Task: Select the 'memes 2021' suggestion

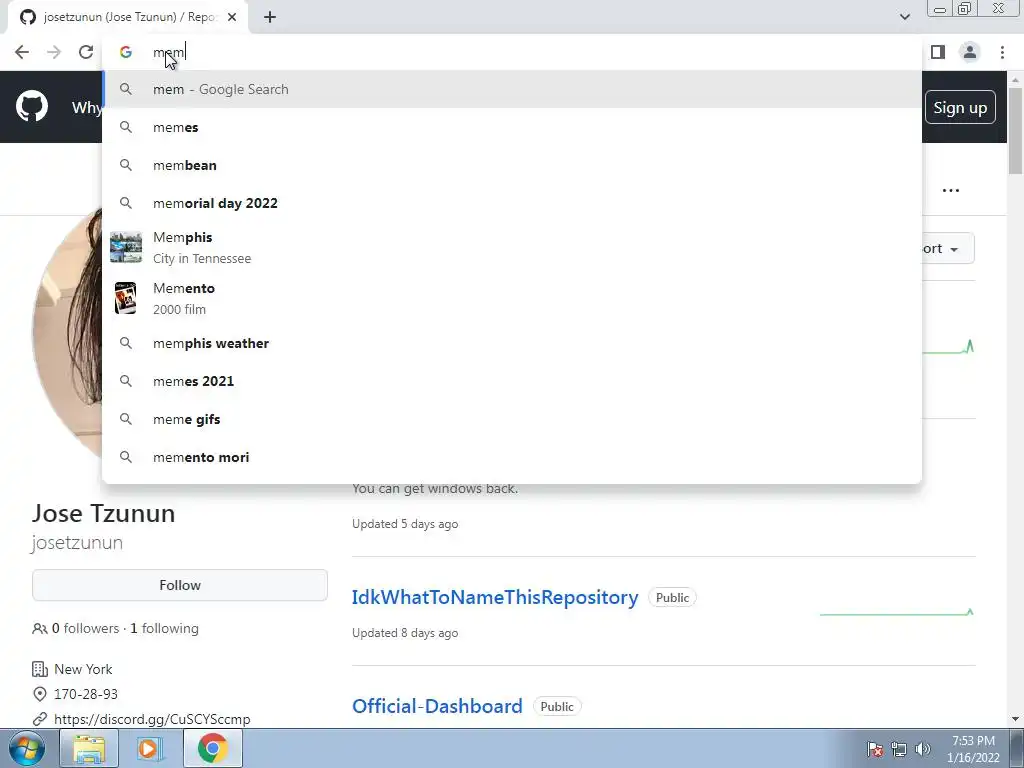Action: [512, 381]
